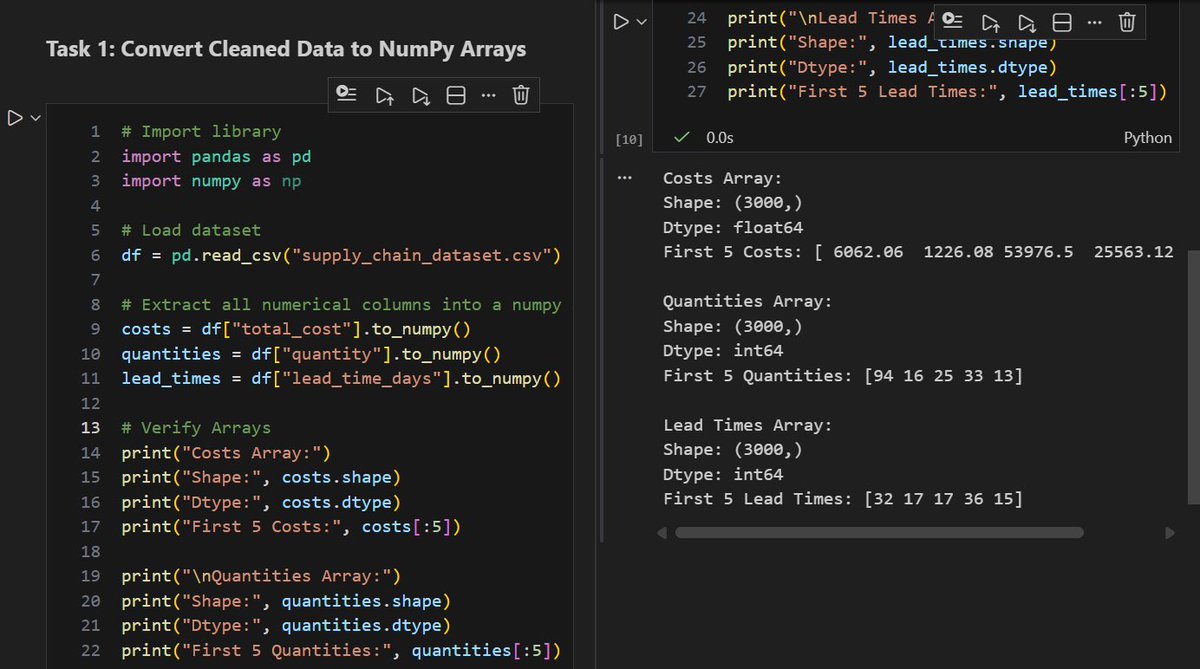
Task: Click the print quantities[:5] code line
Action: [341, 650]
